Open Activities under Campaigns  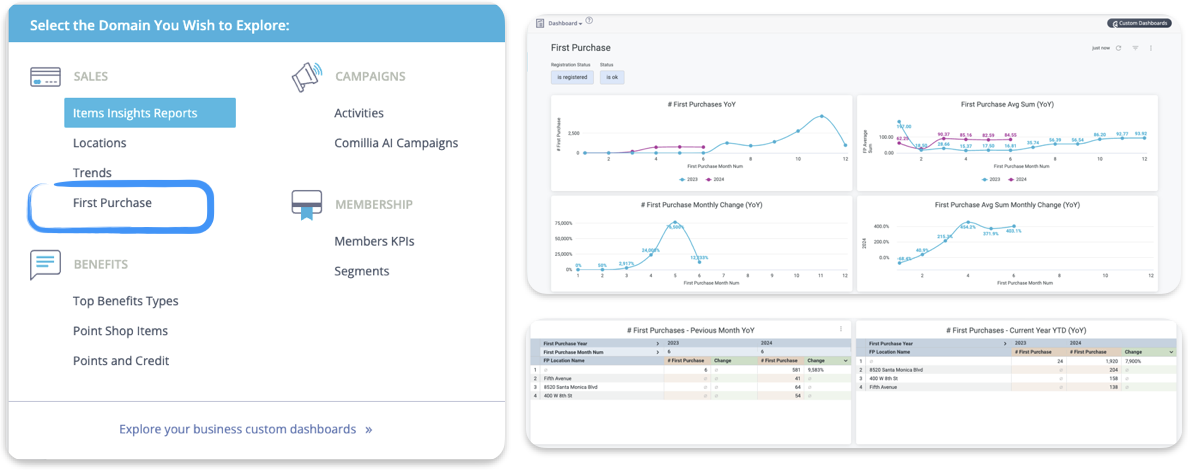(359, 113)
